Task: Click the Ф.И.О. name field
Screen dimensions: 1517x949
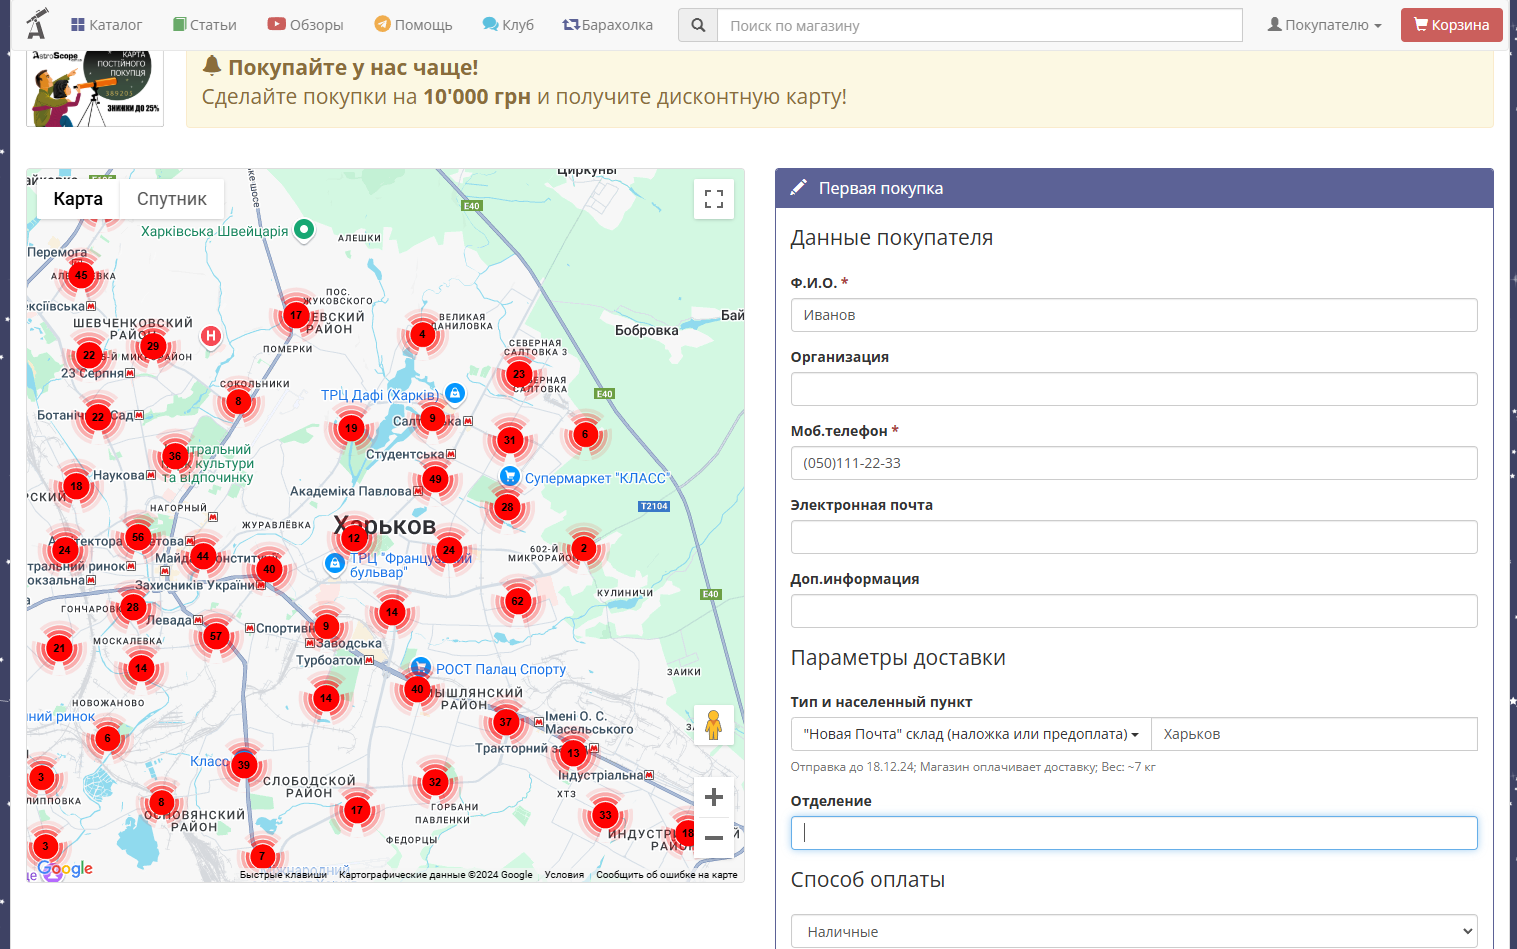Action: pos(1134,315)
